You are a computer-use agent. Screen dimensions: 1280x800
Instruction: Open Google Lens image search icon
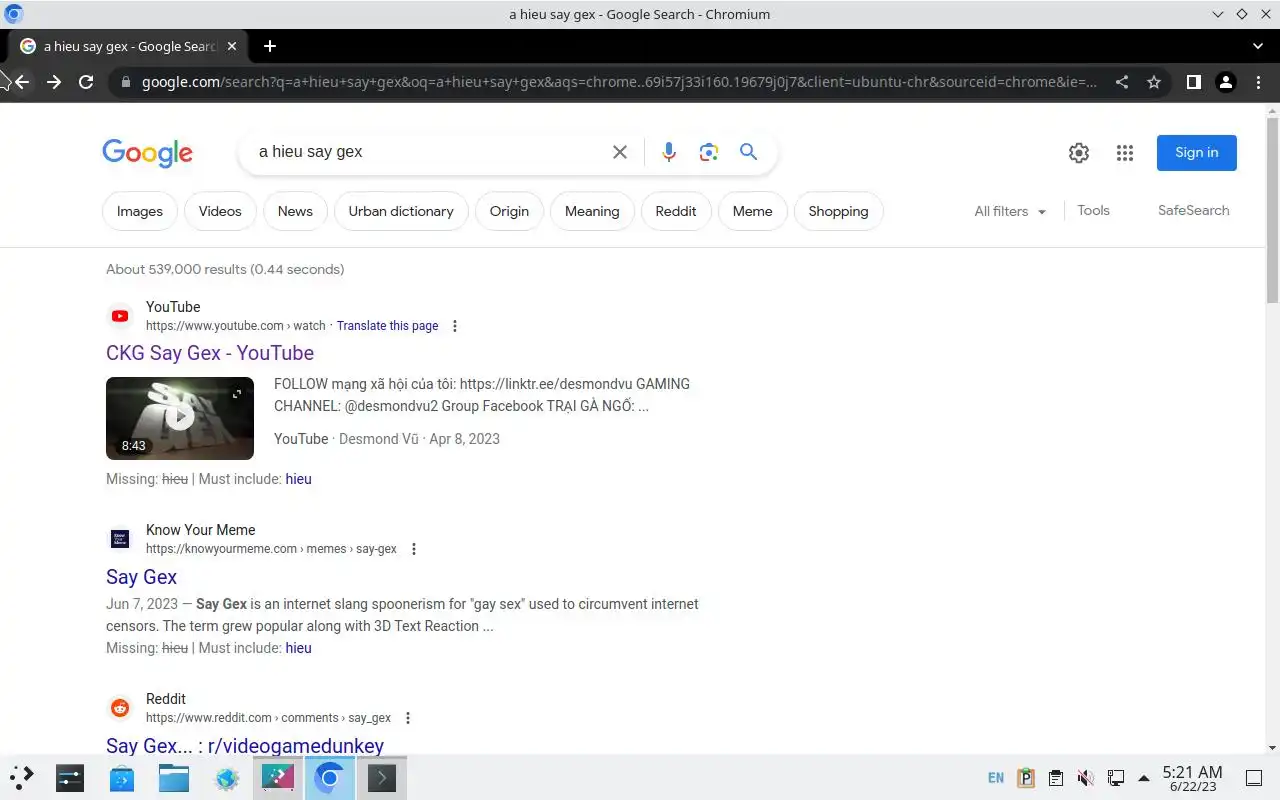(709, 152)
